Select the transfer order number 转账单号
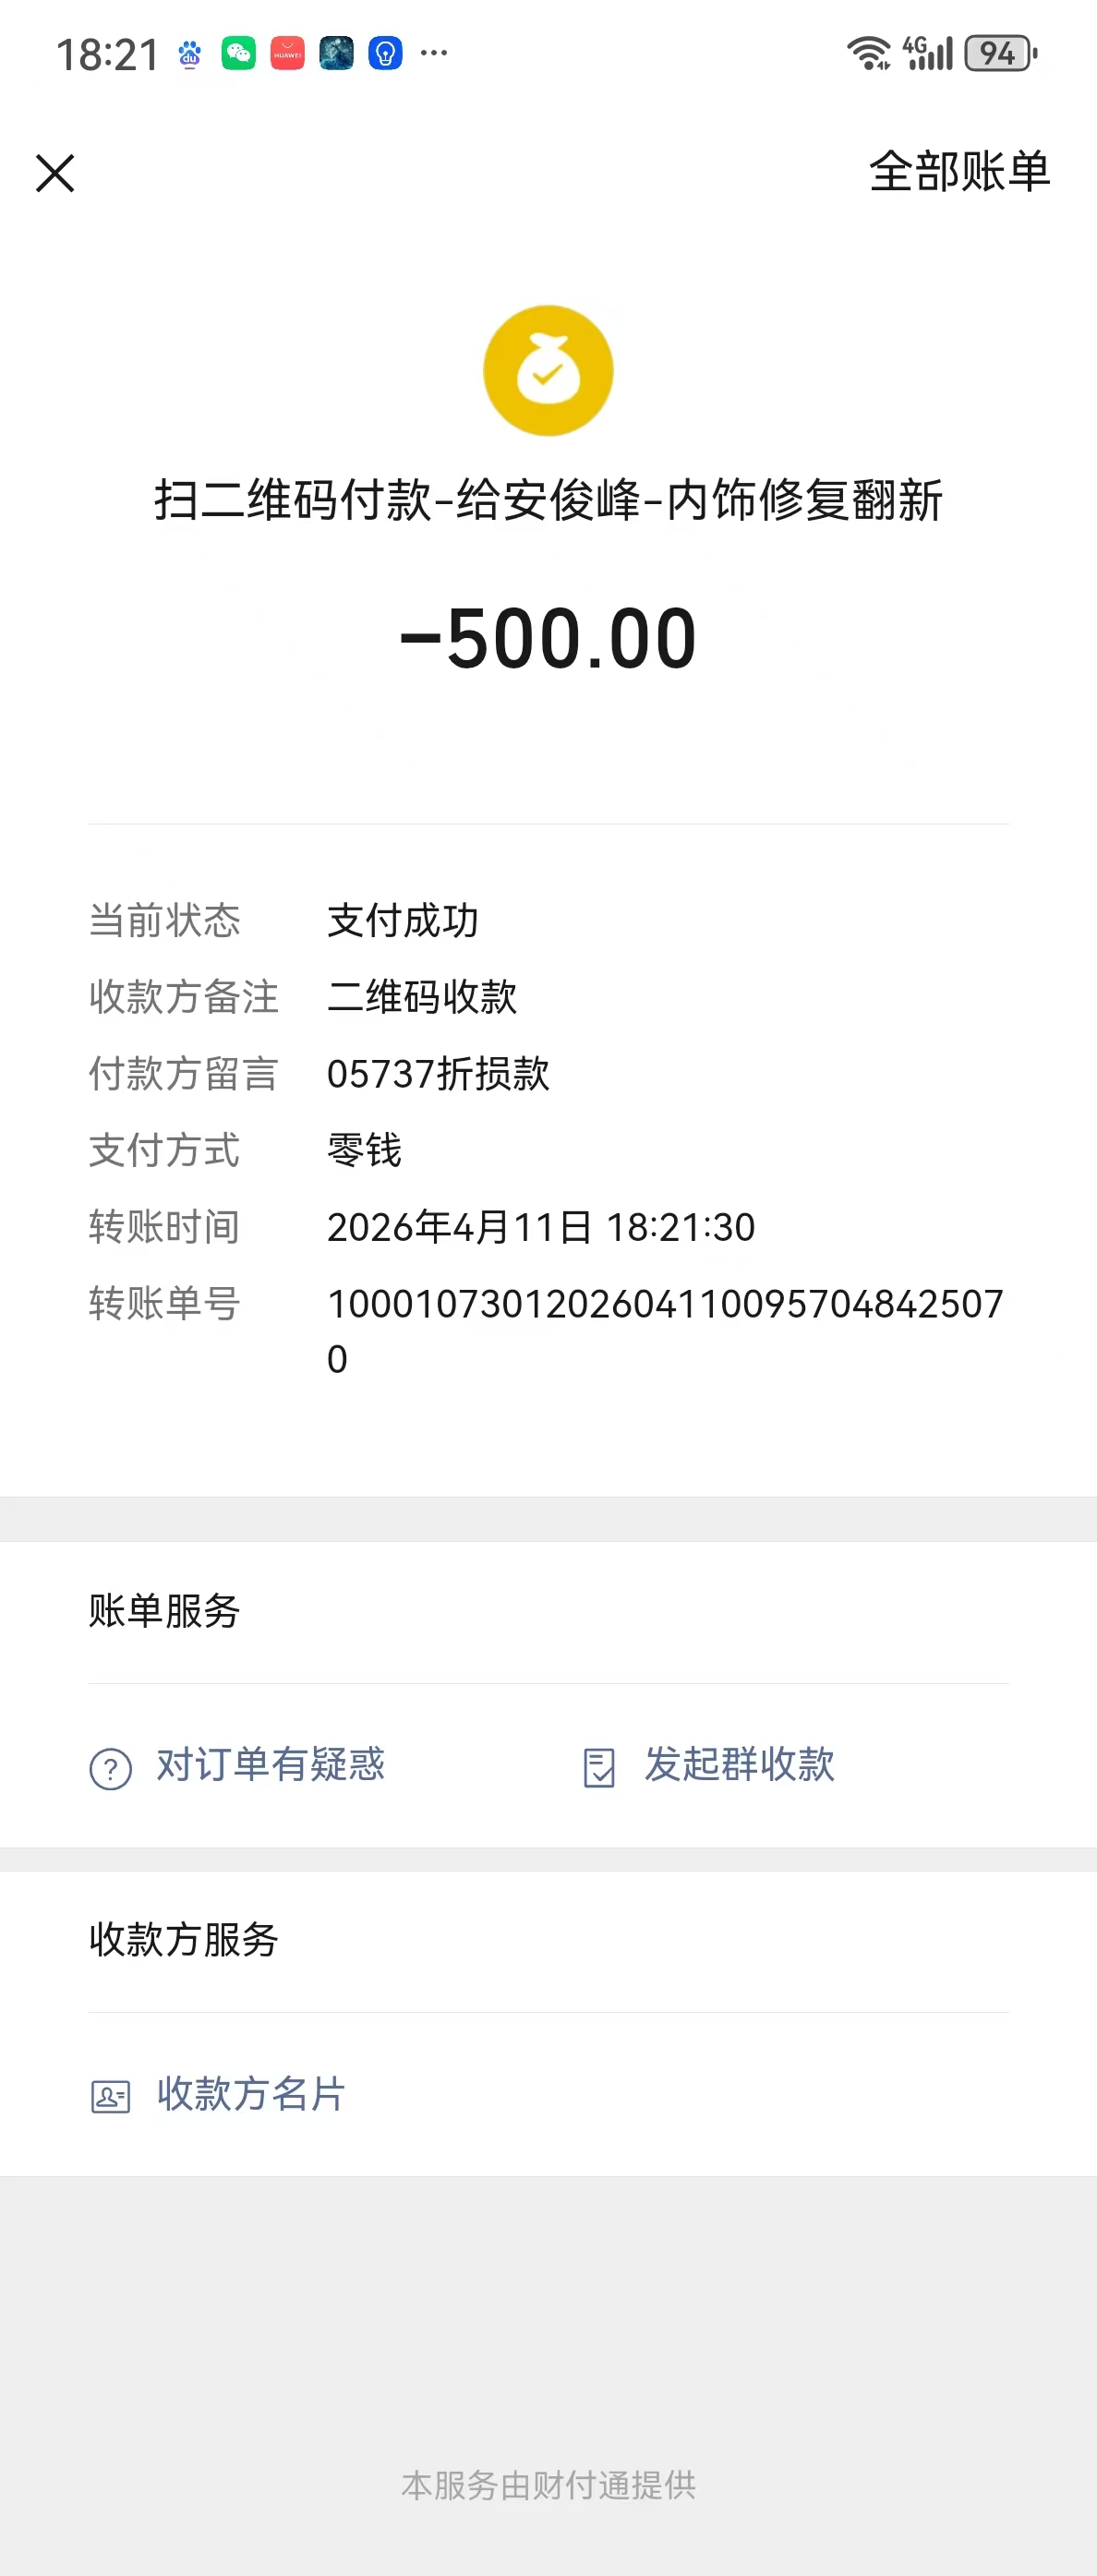The height and width of the screenshot is (2576, 1097). coord(665,1331)
